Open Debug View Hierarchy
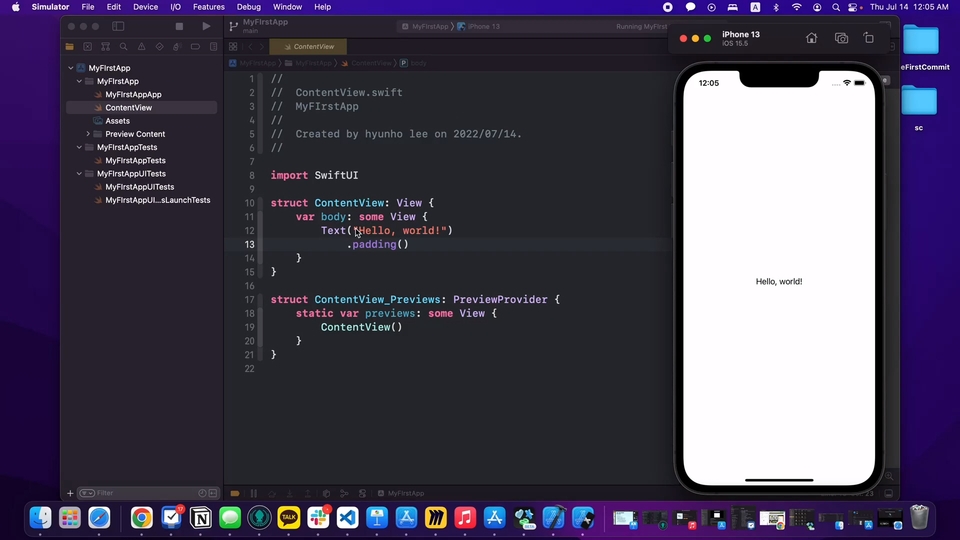This screenshot has height=540, width=960. pos(326,493)
